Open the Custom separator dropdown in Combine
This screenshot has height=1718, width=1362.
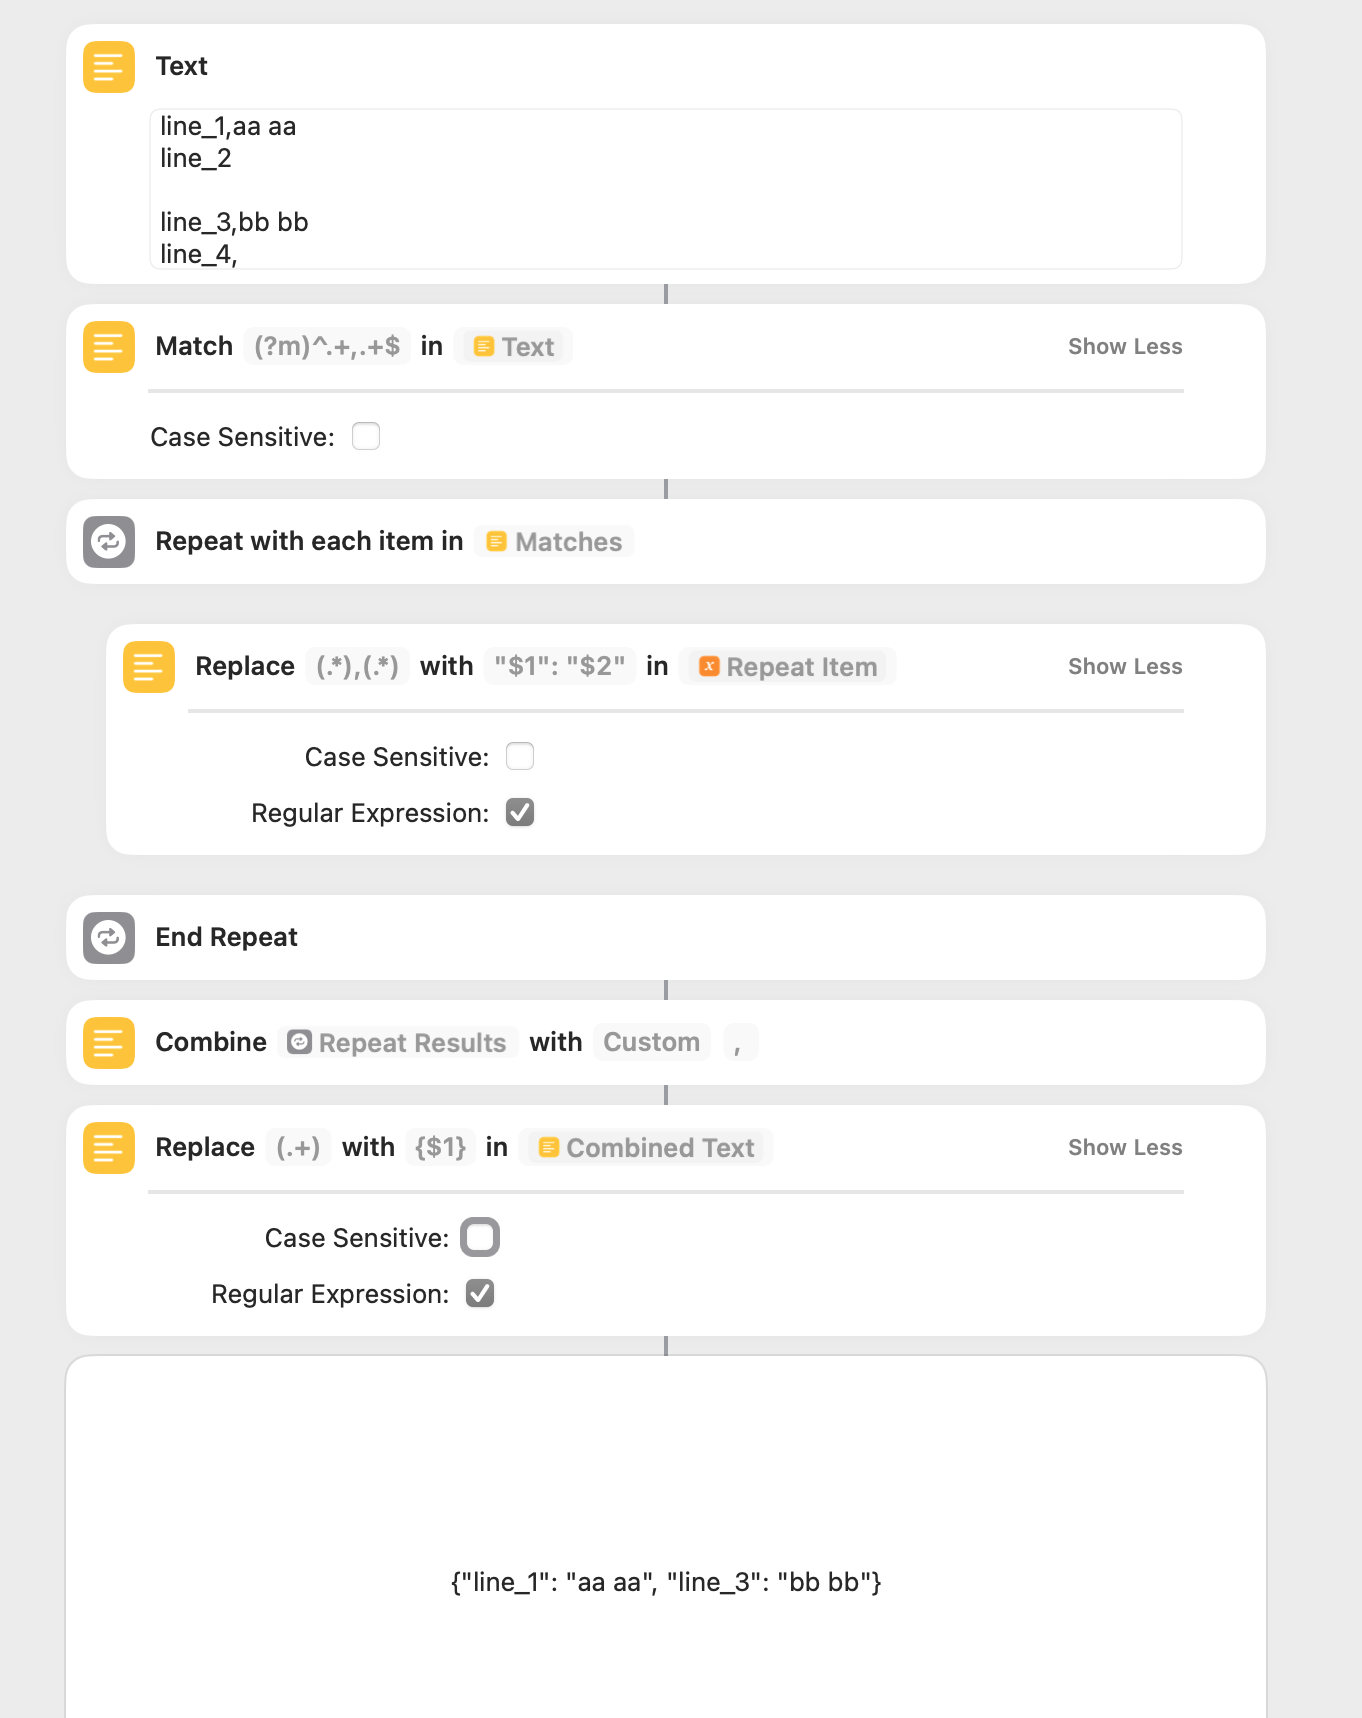[652, 1042]
